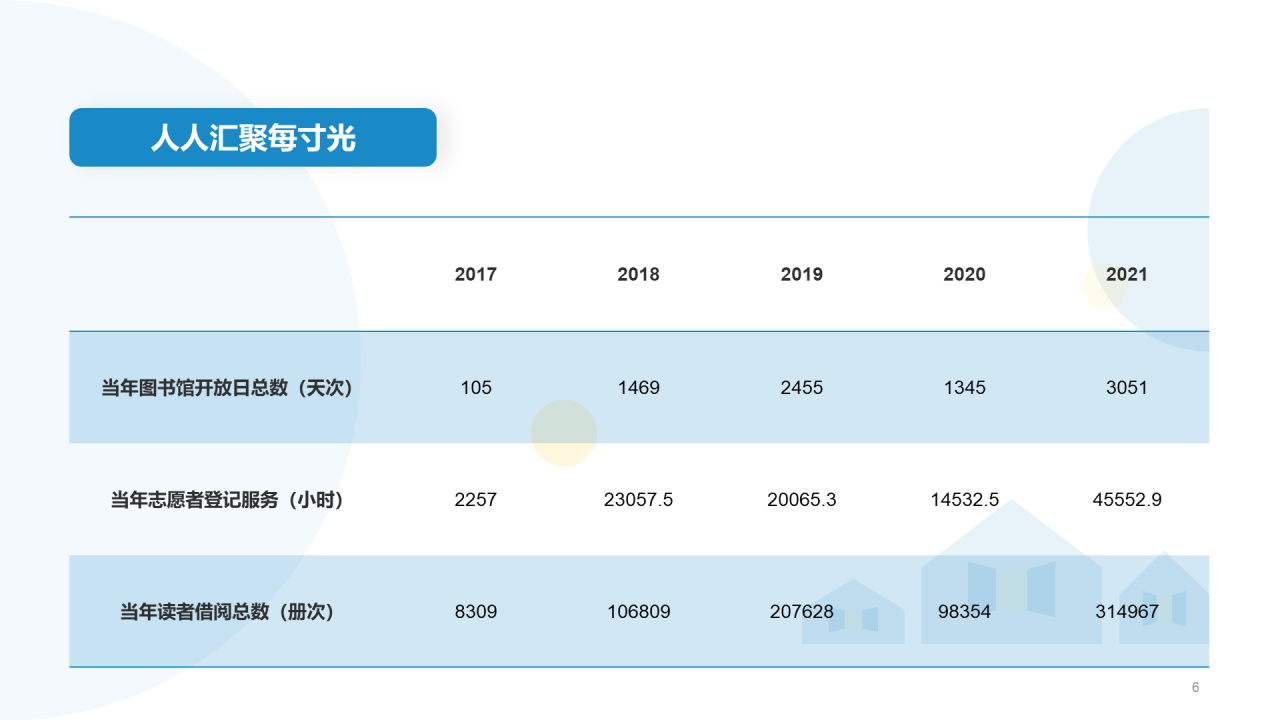Select the cell value 207628
Viewport: 1280px width, 720px height.
(802, 612)
